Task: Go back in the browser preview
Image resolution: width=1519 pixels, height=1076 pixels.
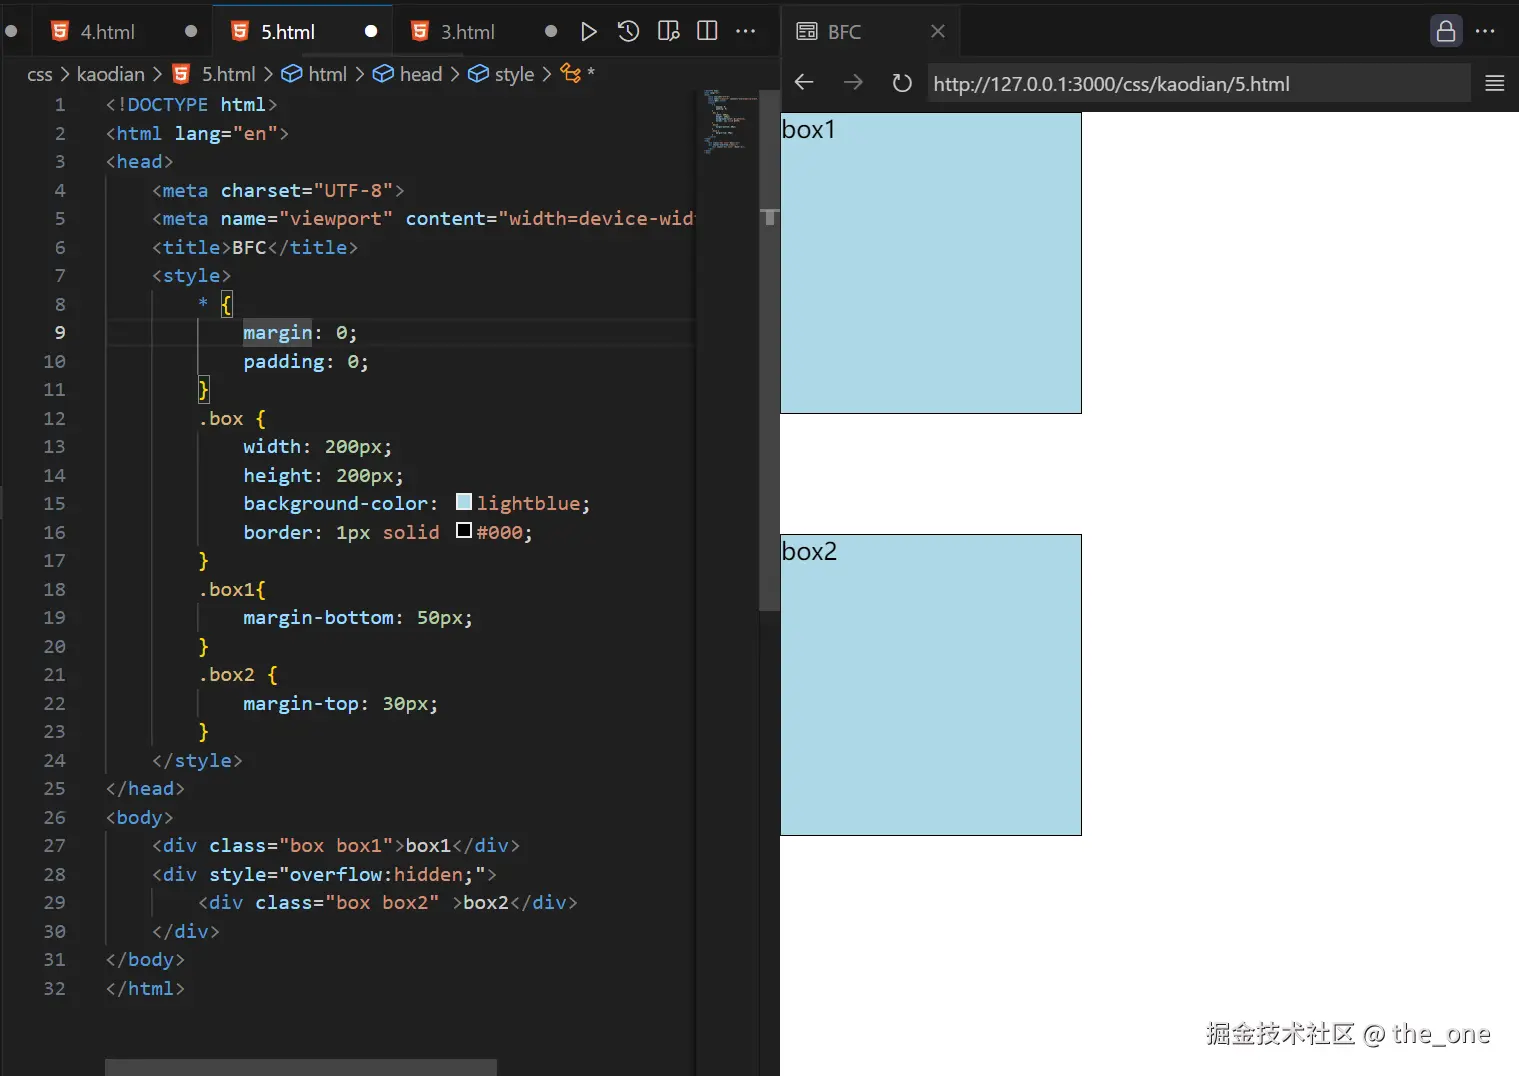Action: click(804, 83)
